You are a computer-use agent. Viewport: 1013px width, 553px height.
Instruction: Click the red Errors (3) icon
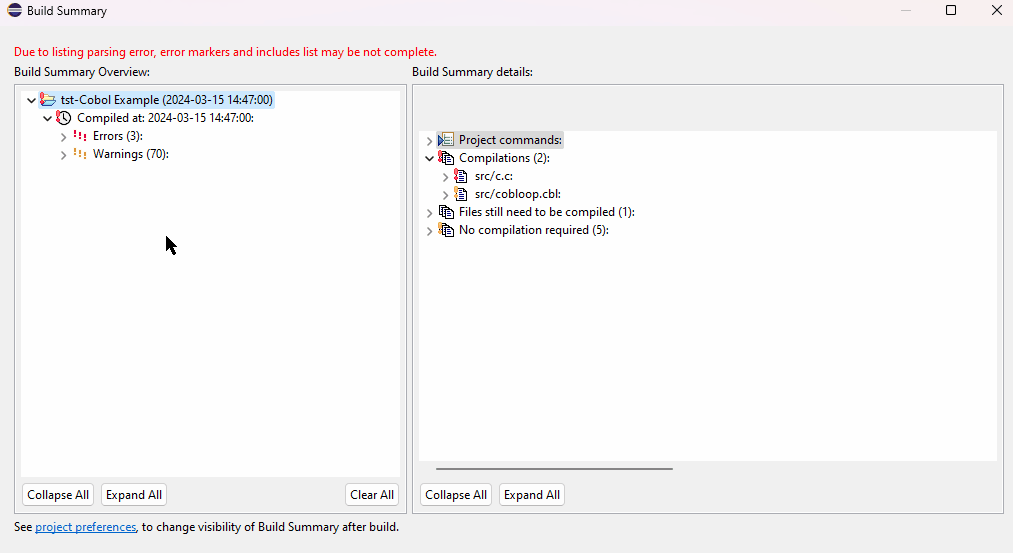[80, 136]
